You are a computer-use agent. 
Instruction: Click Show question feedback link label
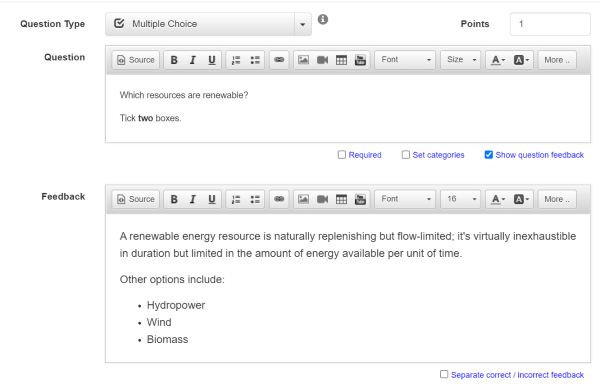pos(540,155)
